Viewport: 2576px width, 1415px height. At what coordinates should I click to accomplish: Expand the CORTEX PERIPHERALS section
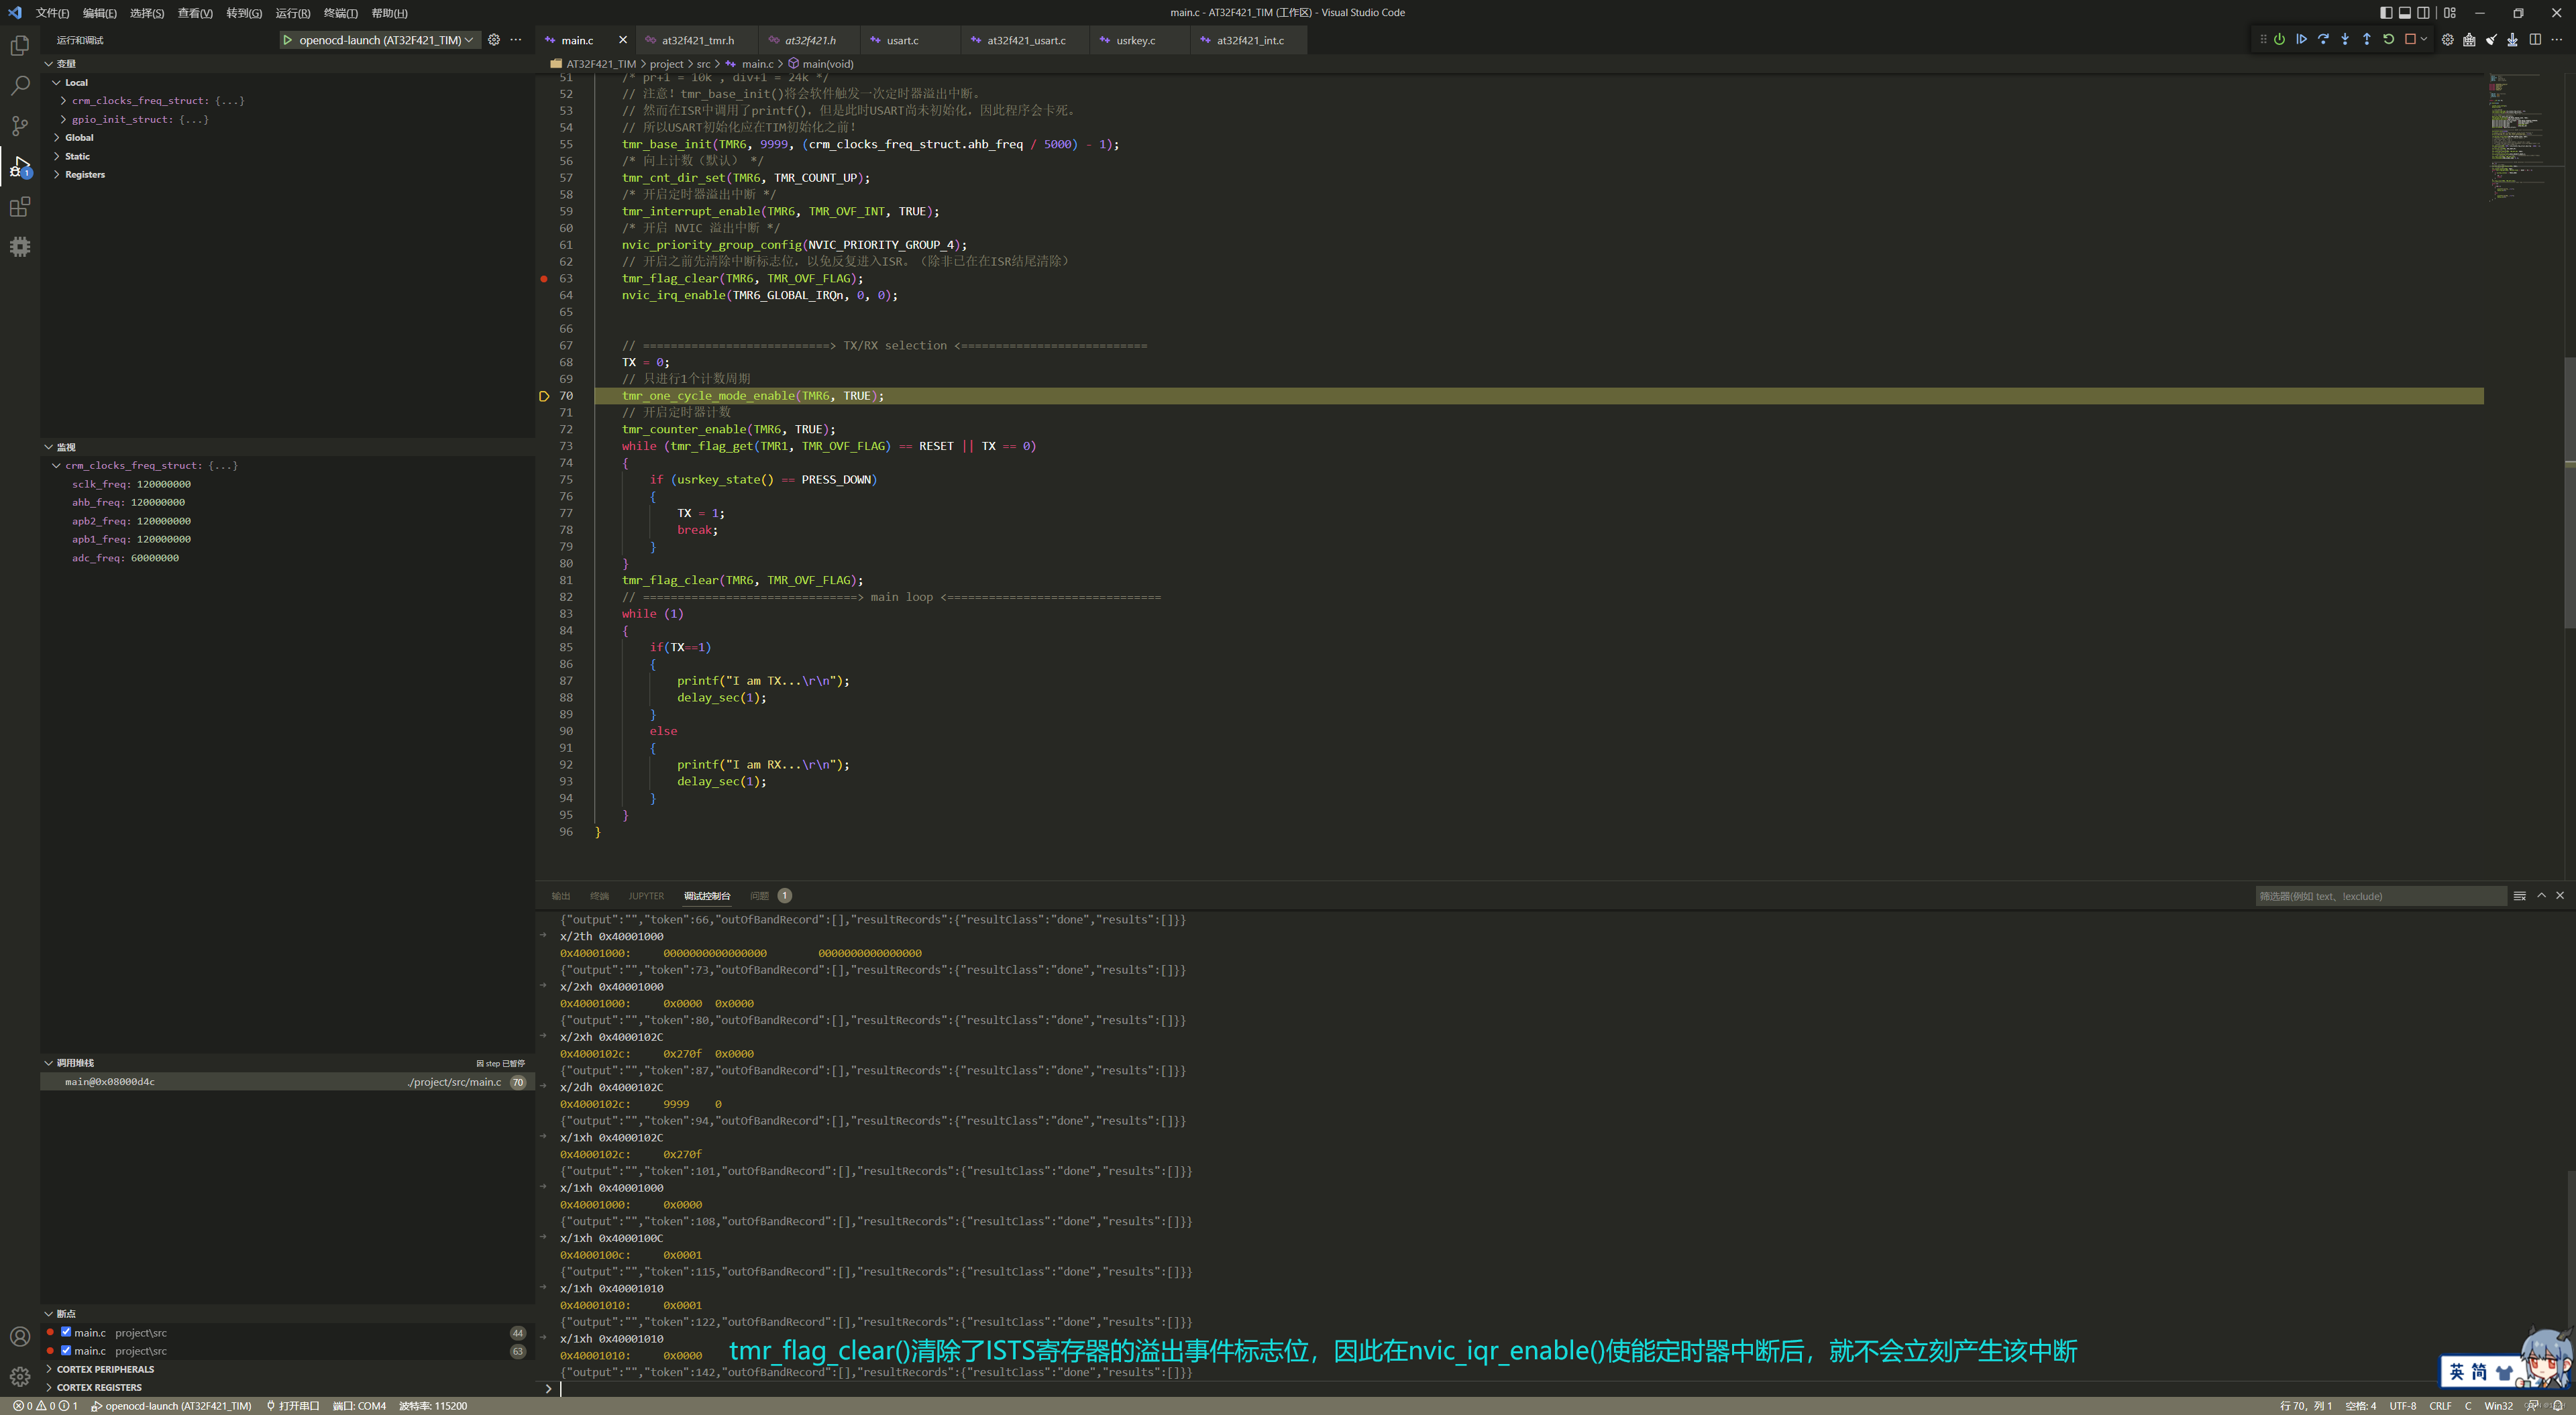click(x=105, y=1369)
